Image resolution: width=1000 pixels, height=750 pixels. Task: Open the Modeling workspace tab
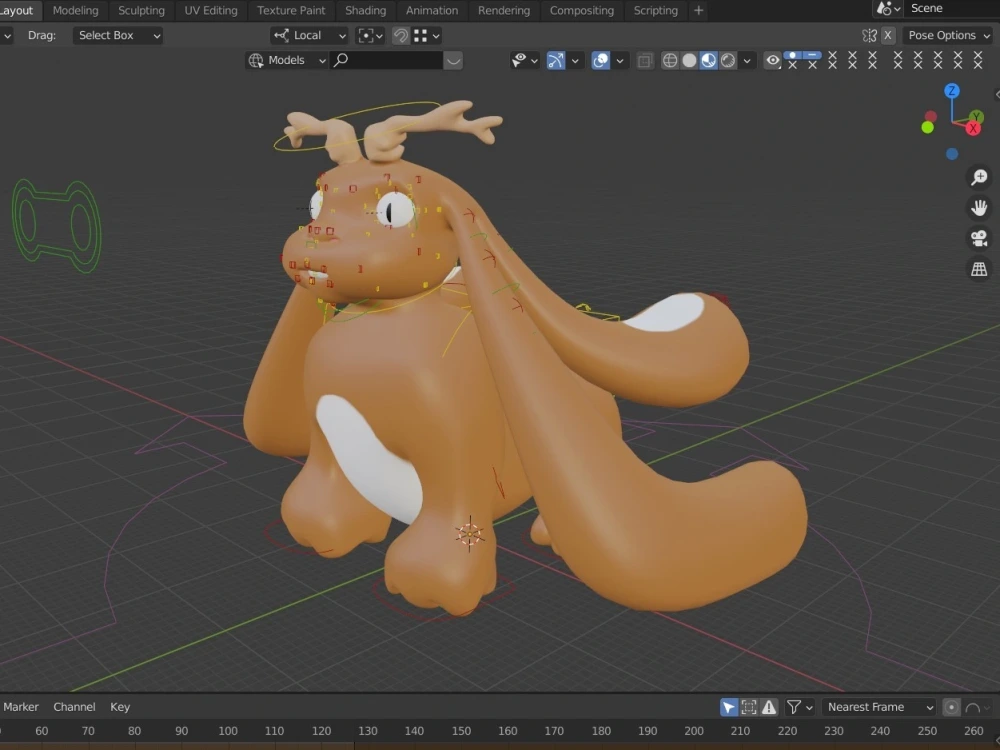tap(75, 10)
